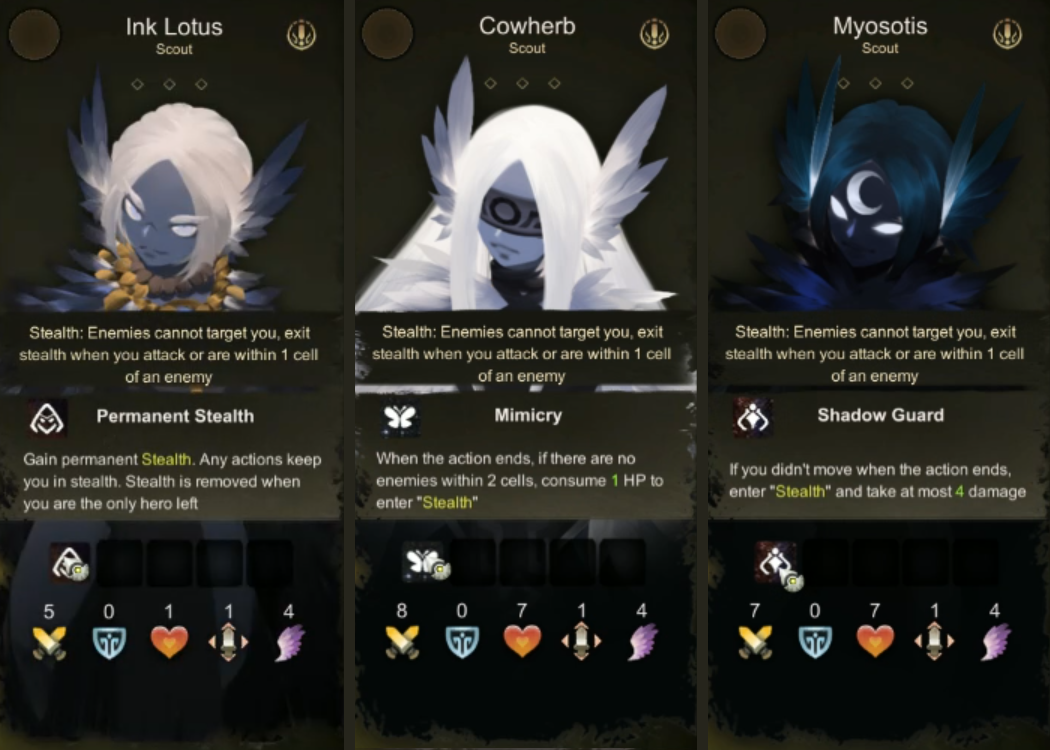Click Myosotis Shadow Guard skill icon
The image size is (1050, 750).
[x=753, y=417]
